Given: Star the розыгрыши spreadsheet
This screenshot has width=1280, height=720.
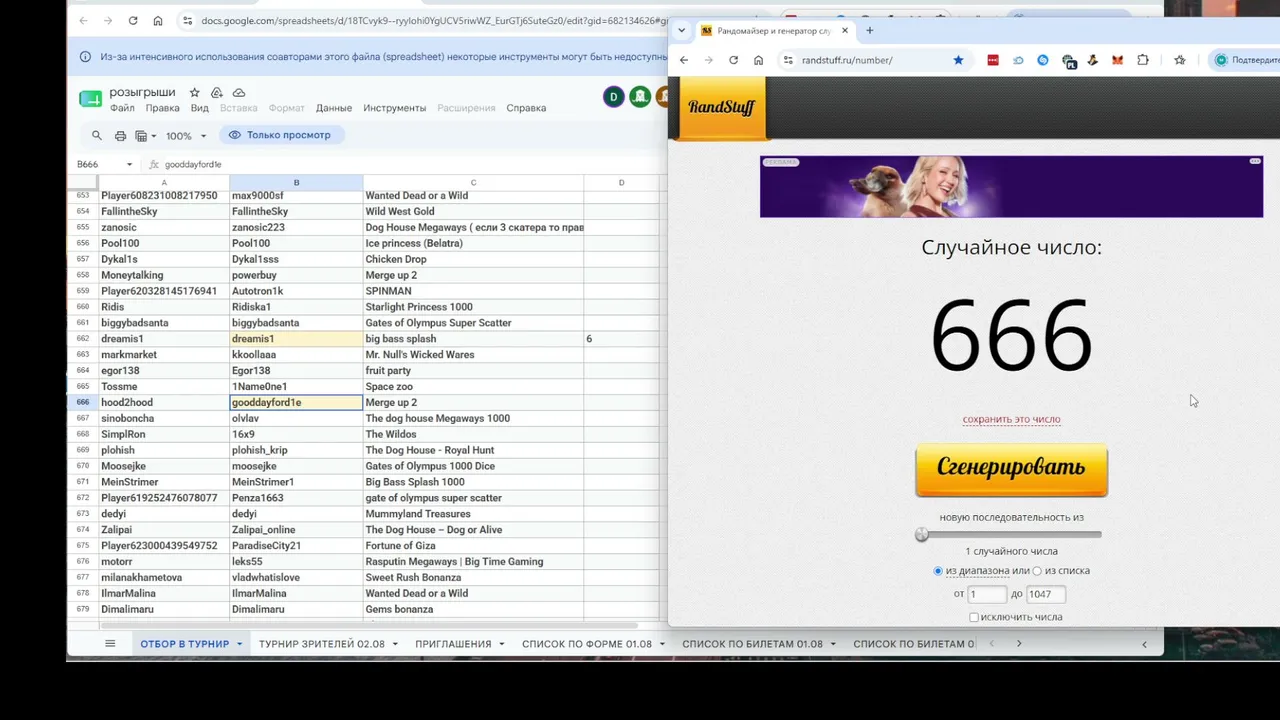Looking at the screenshot, I should [x=195, y=92].
